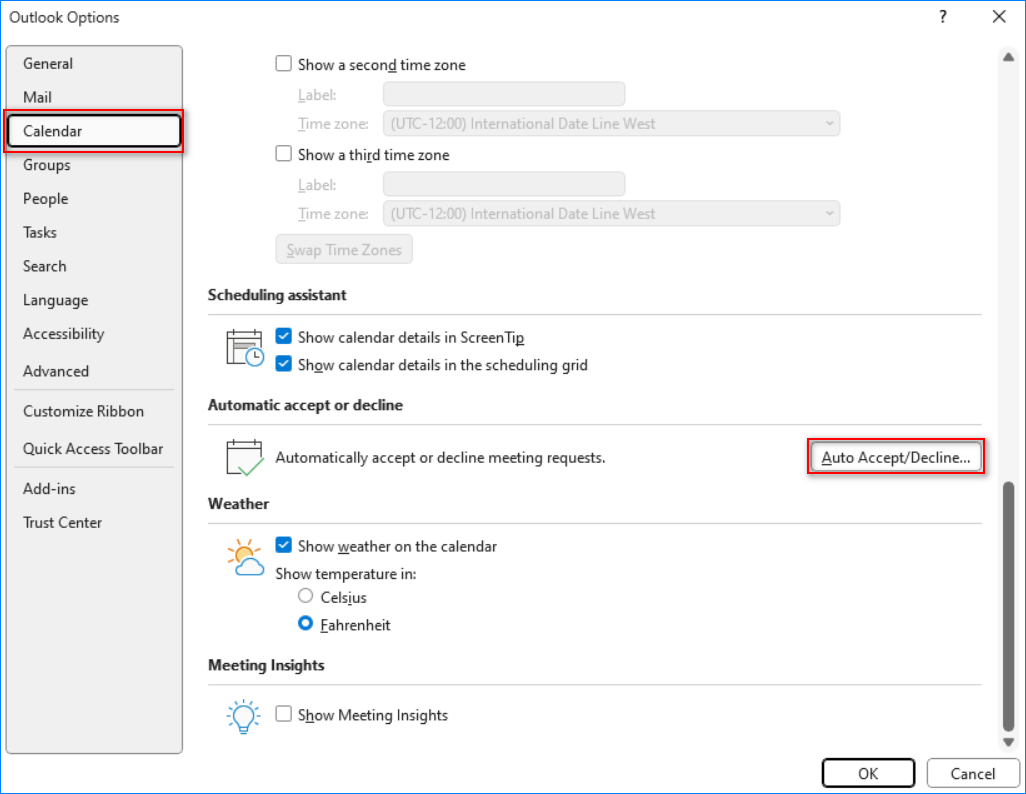Open the help question mark button

pyautogui.click(x=942, y=17)
